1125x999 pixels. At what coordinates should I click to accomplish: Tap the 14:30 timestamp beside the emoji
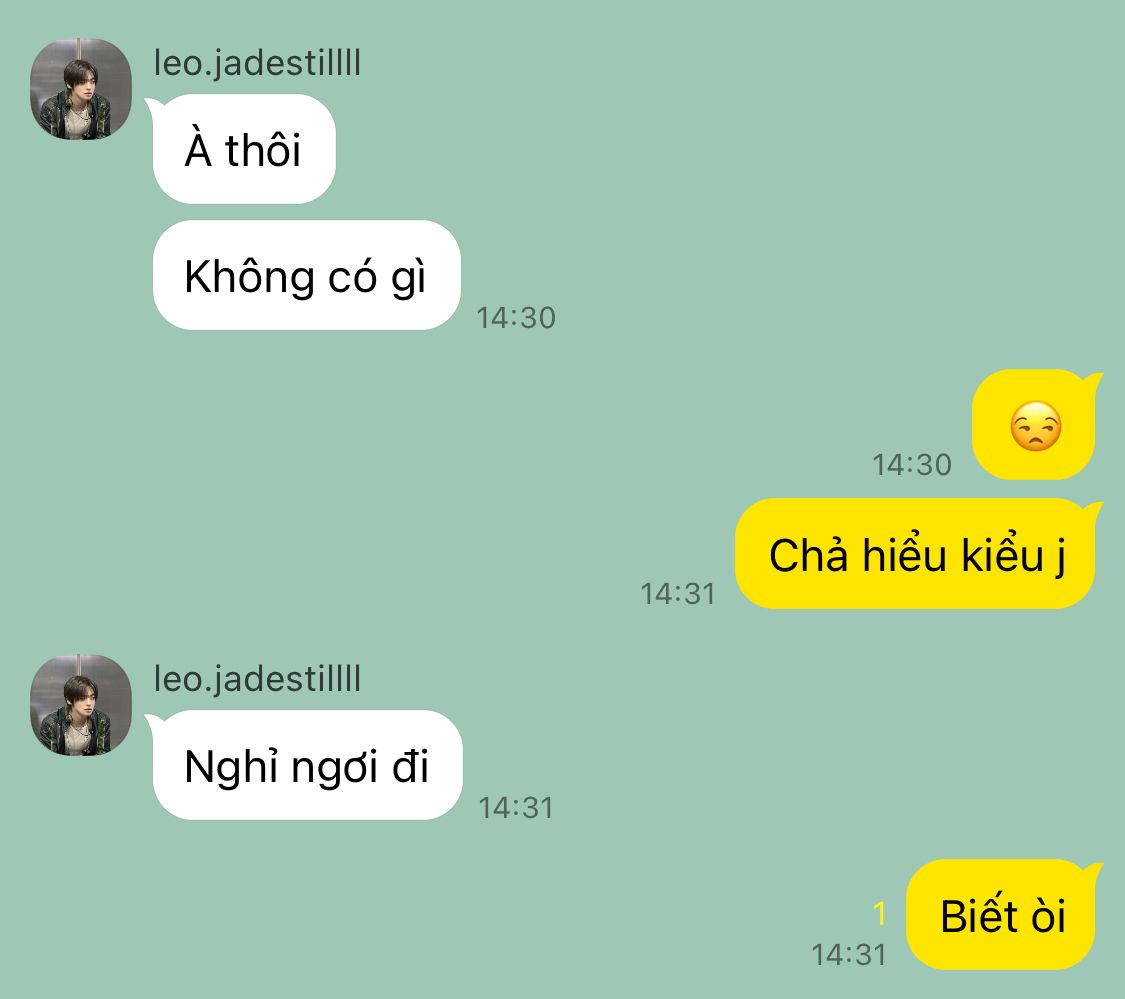[912, 465]
